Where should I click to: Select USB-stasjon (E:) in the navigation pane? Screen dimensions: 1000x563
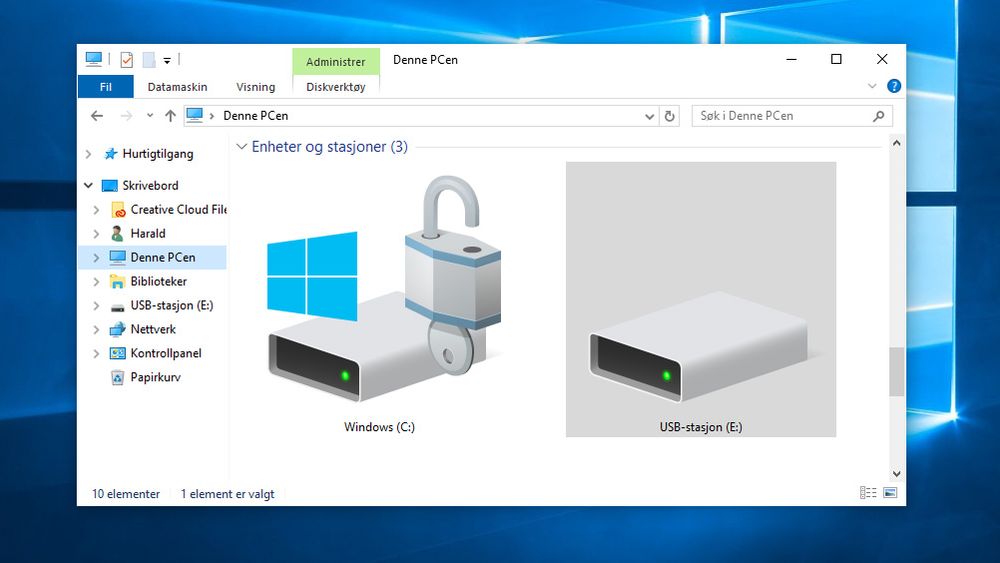click(x=172, y=305)
